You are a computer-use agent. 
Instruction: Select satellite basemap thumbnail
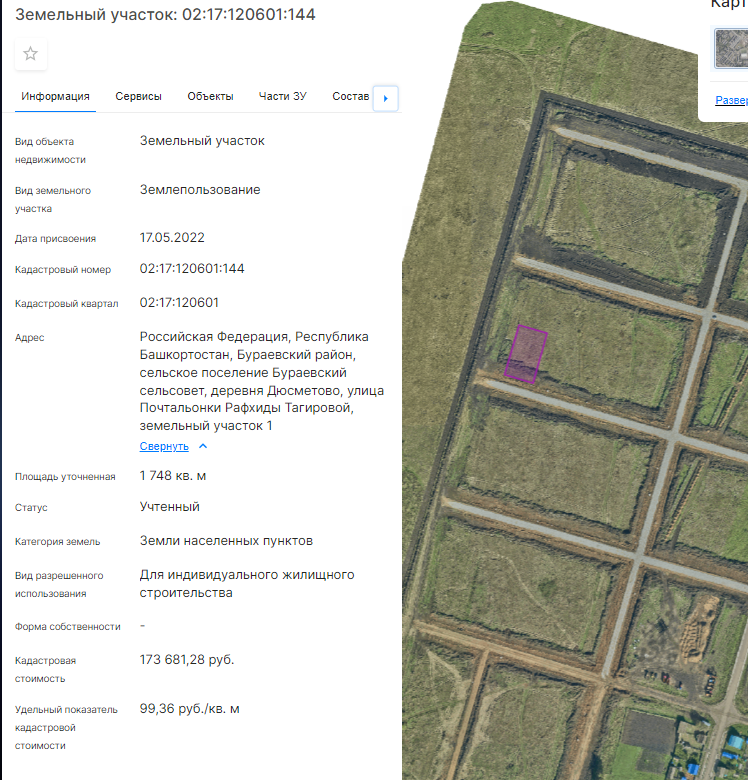[x=731, y=48]
